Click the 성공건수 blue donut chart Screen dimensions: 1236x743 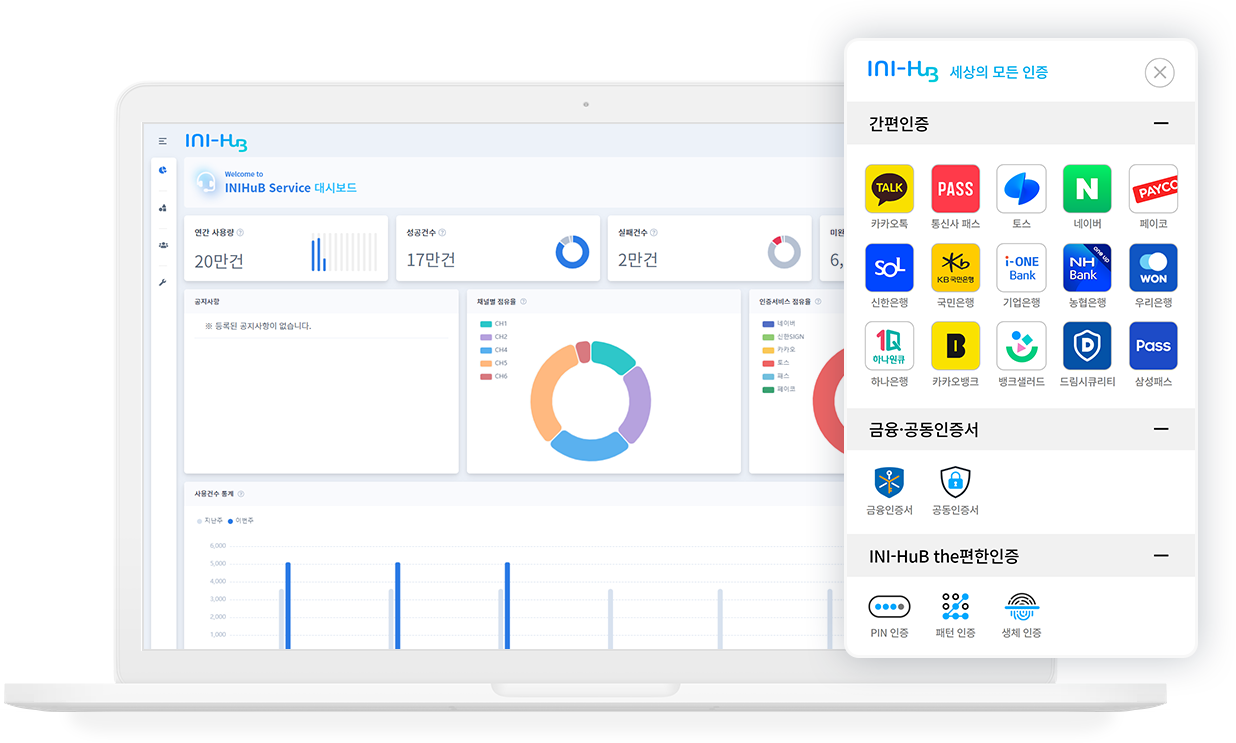pos(572,251)
